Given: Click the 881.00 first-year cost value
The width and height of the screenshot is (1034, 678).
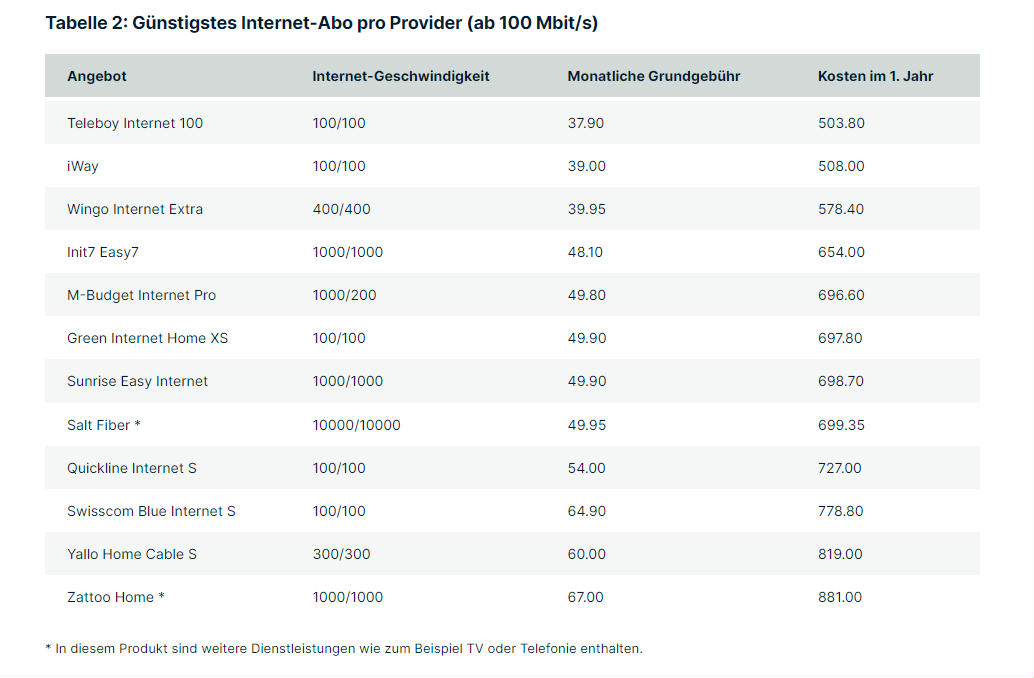Looking at the screenshot, I should (840, 597).
